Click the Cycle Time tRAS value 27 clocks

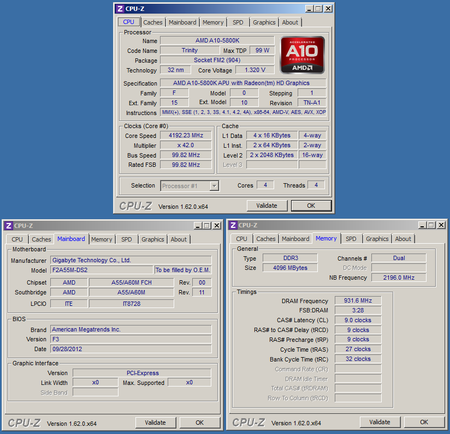[358, 349]
